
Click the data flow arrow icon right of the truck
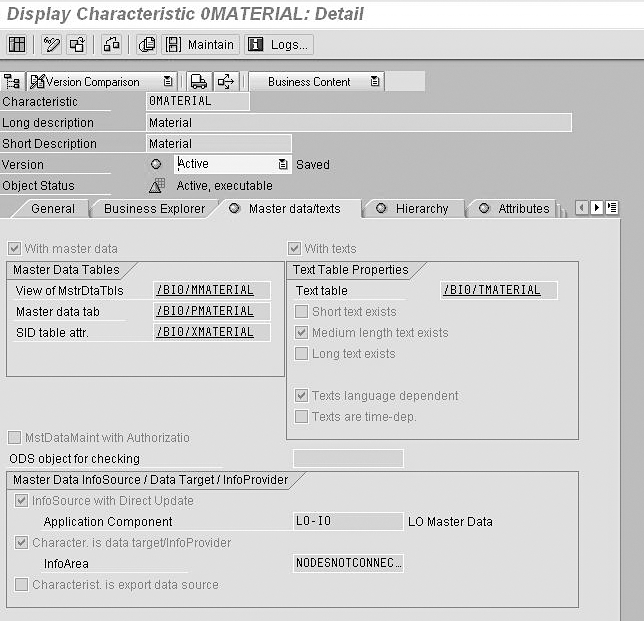pyautogui.click(x=226, y=82)
